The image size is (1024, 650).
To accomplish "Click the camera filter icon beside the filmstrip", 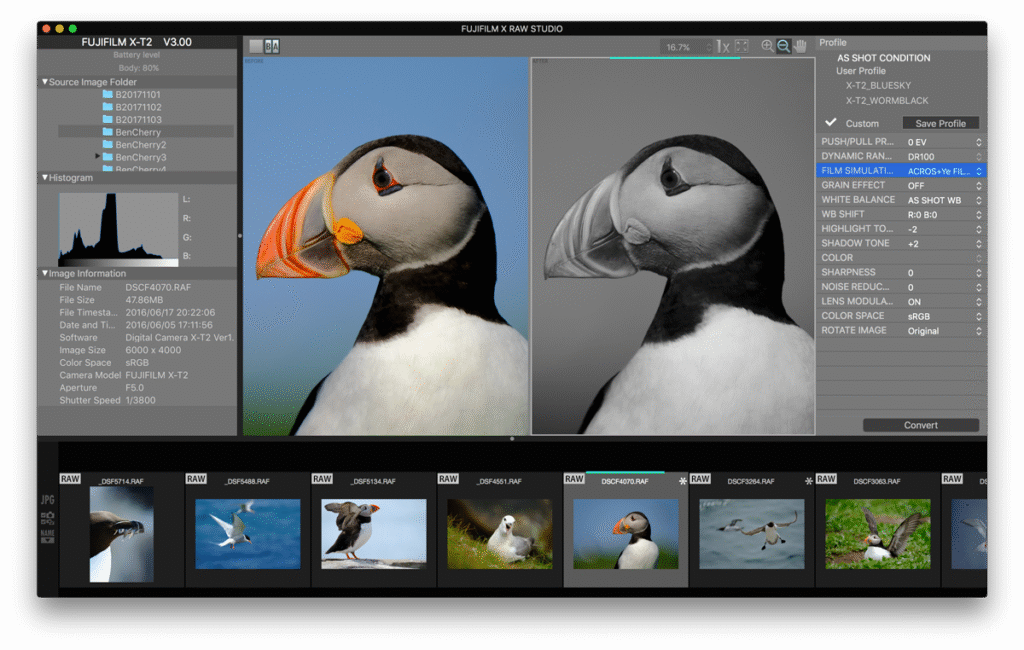I will 46,516.
